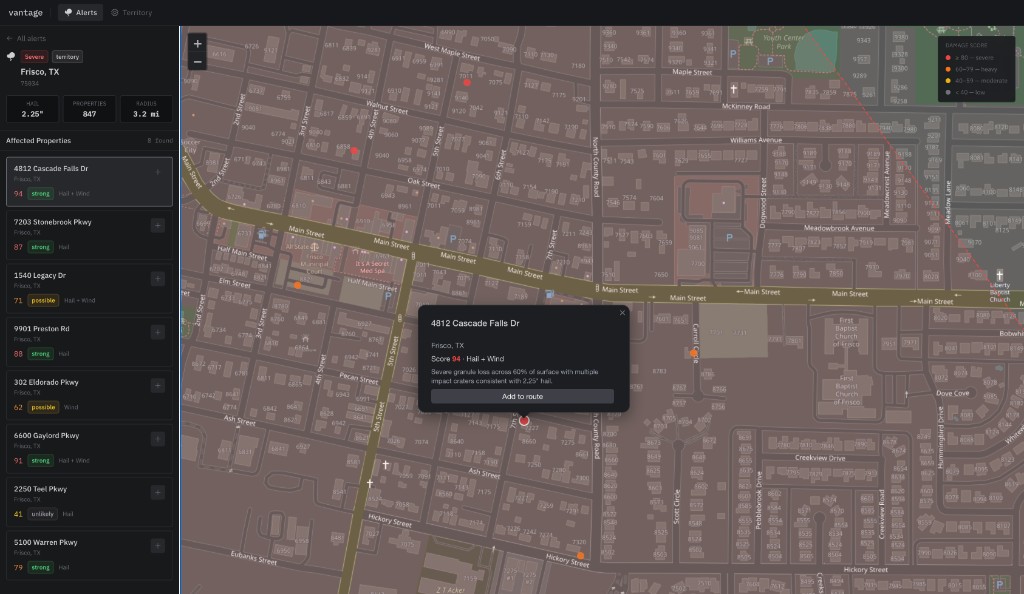1024x594 pixels.
Task: Click the Liberty Baptist Church map marker
Action: [999, 275]
